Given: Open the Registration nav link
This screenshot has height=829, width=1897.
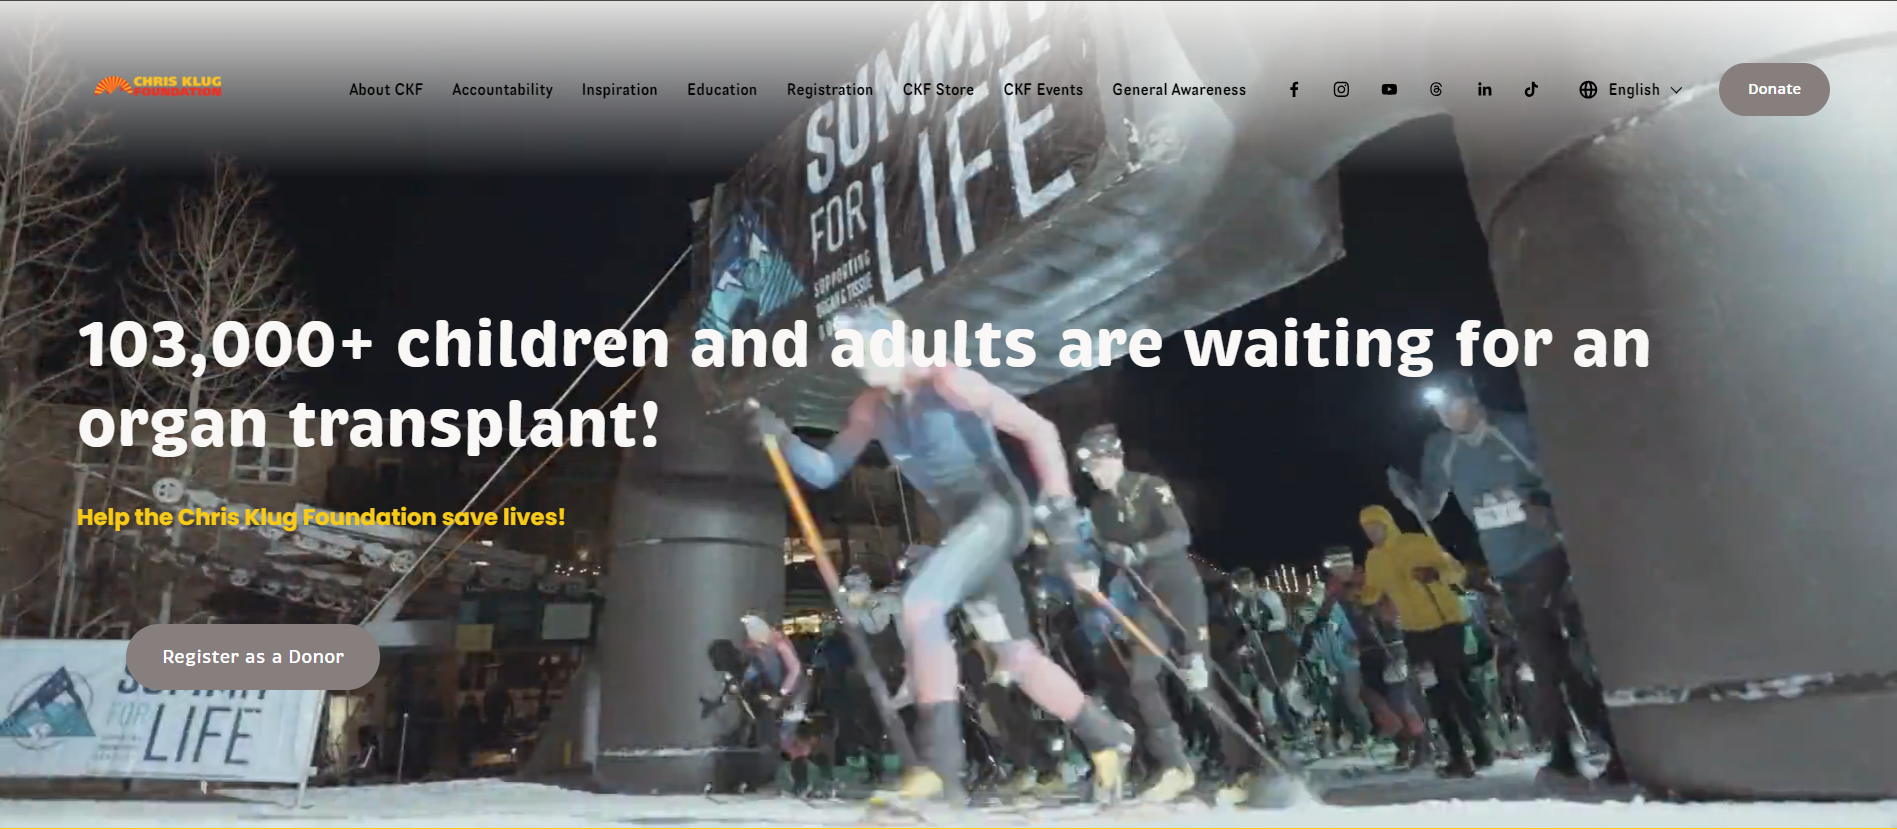Looking at the screenshot, I should (x=829, y=90).
